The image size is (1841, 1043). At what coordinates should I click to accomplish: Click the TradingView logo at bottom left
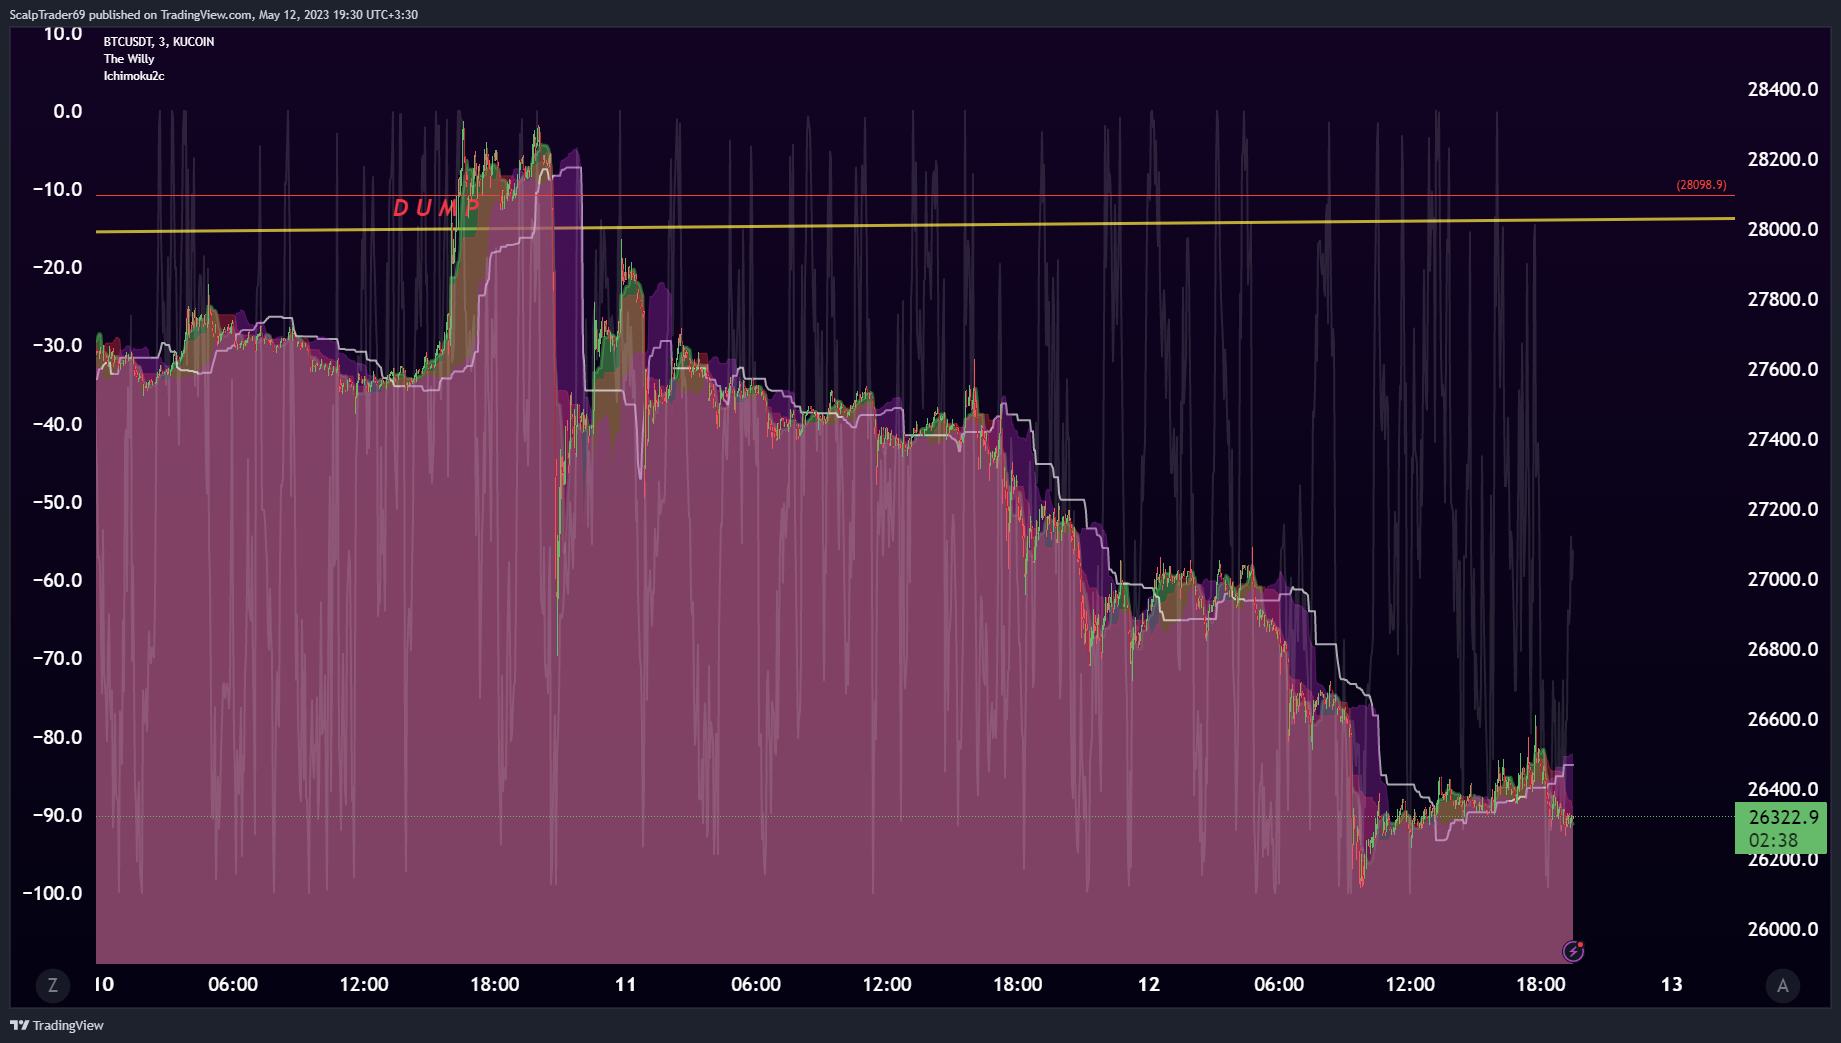(57, 1025)
